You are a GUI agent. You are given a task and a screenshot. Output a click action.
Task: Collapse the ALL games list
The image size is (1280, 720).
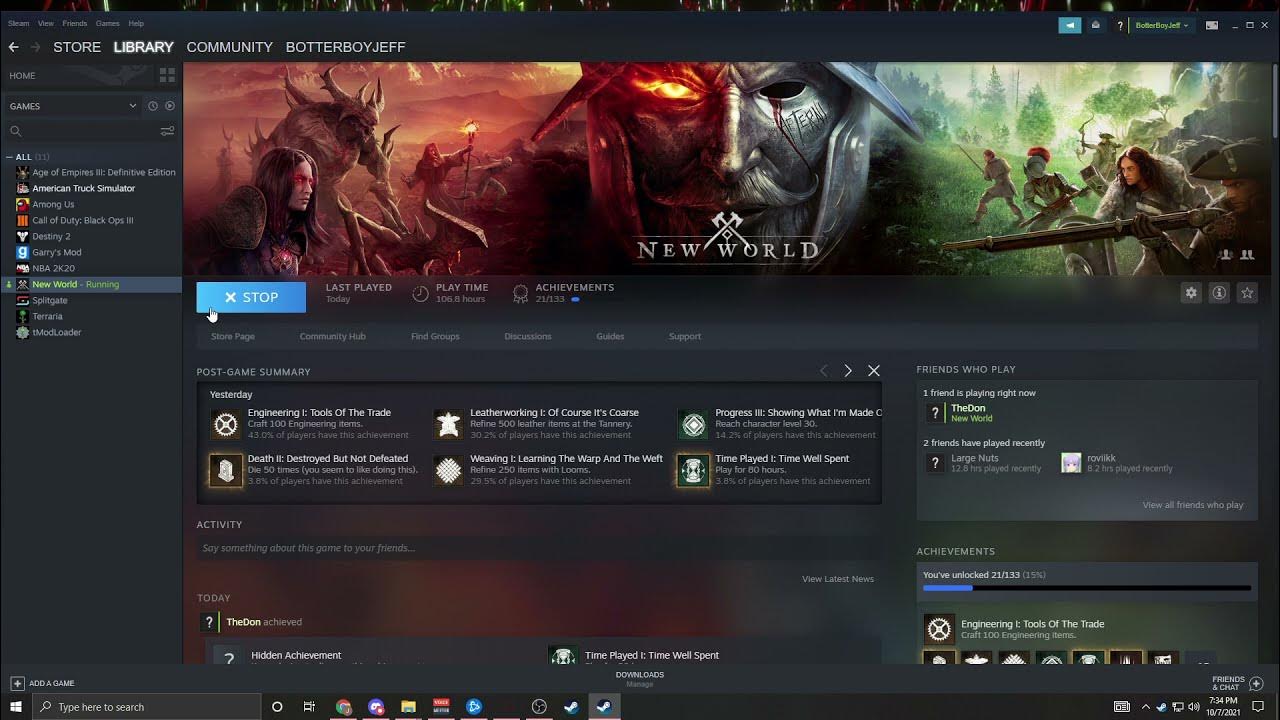coord(9,157)
